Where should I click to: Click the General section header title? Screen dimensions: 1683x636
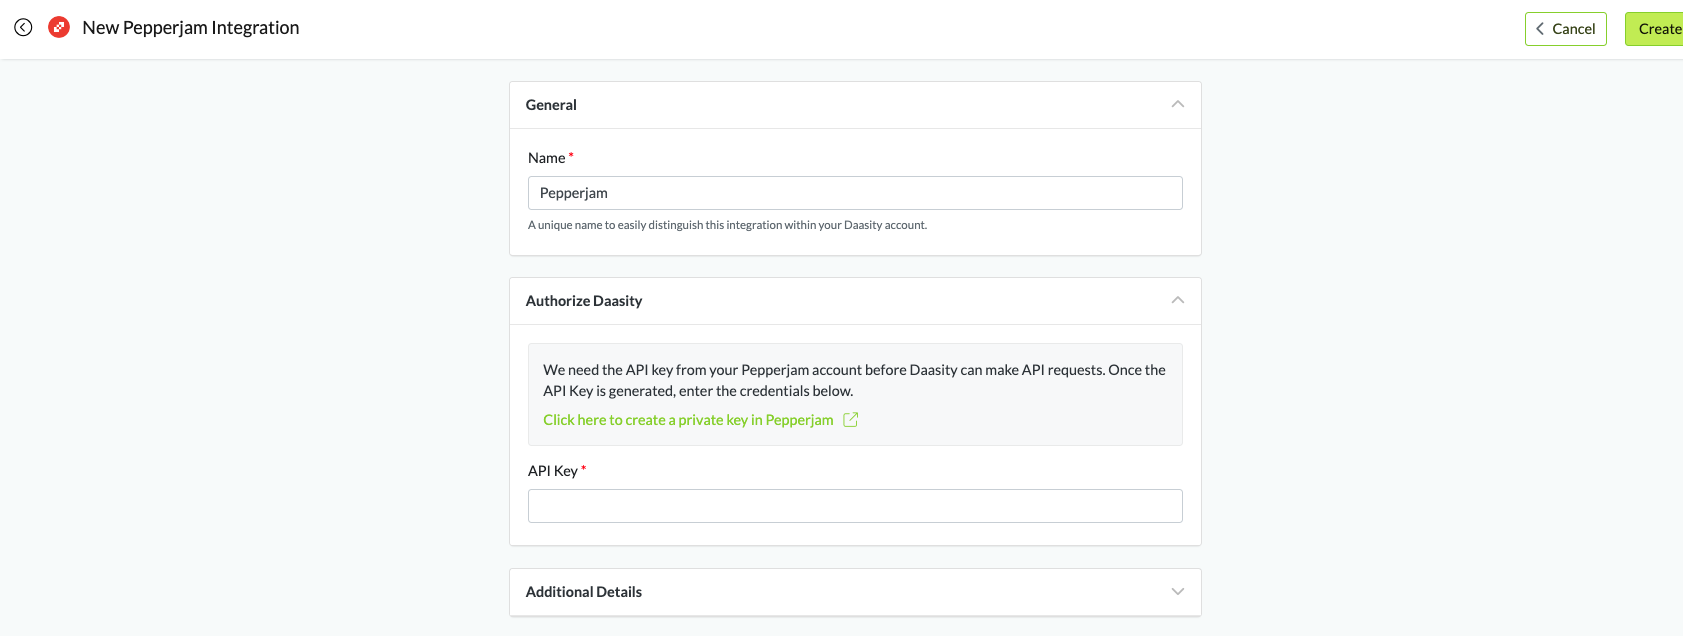pos(551,105)
